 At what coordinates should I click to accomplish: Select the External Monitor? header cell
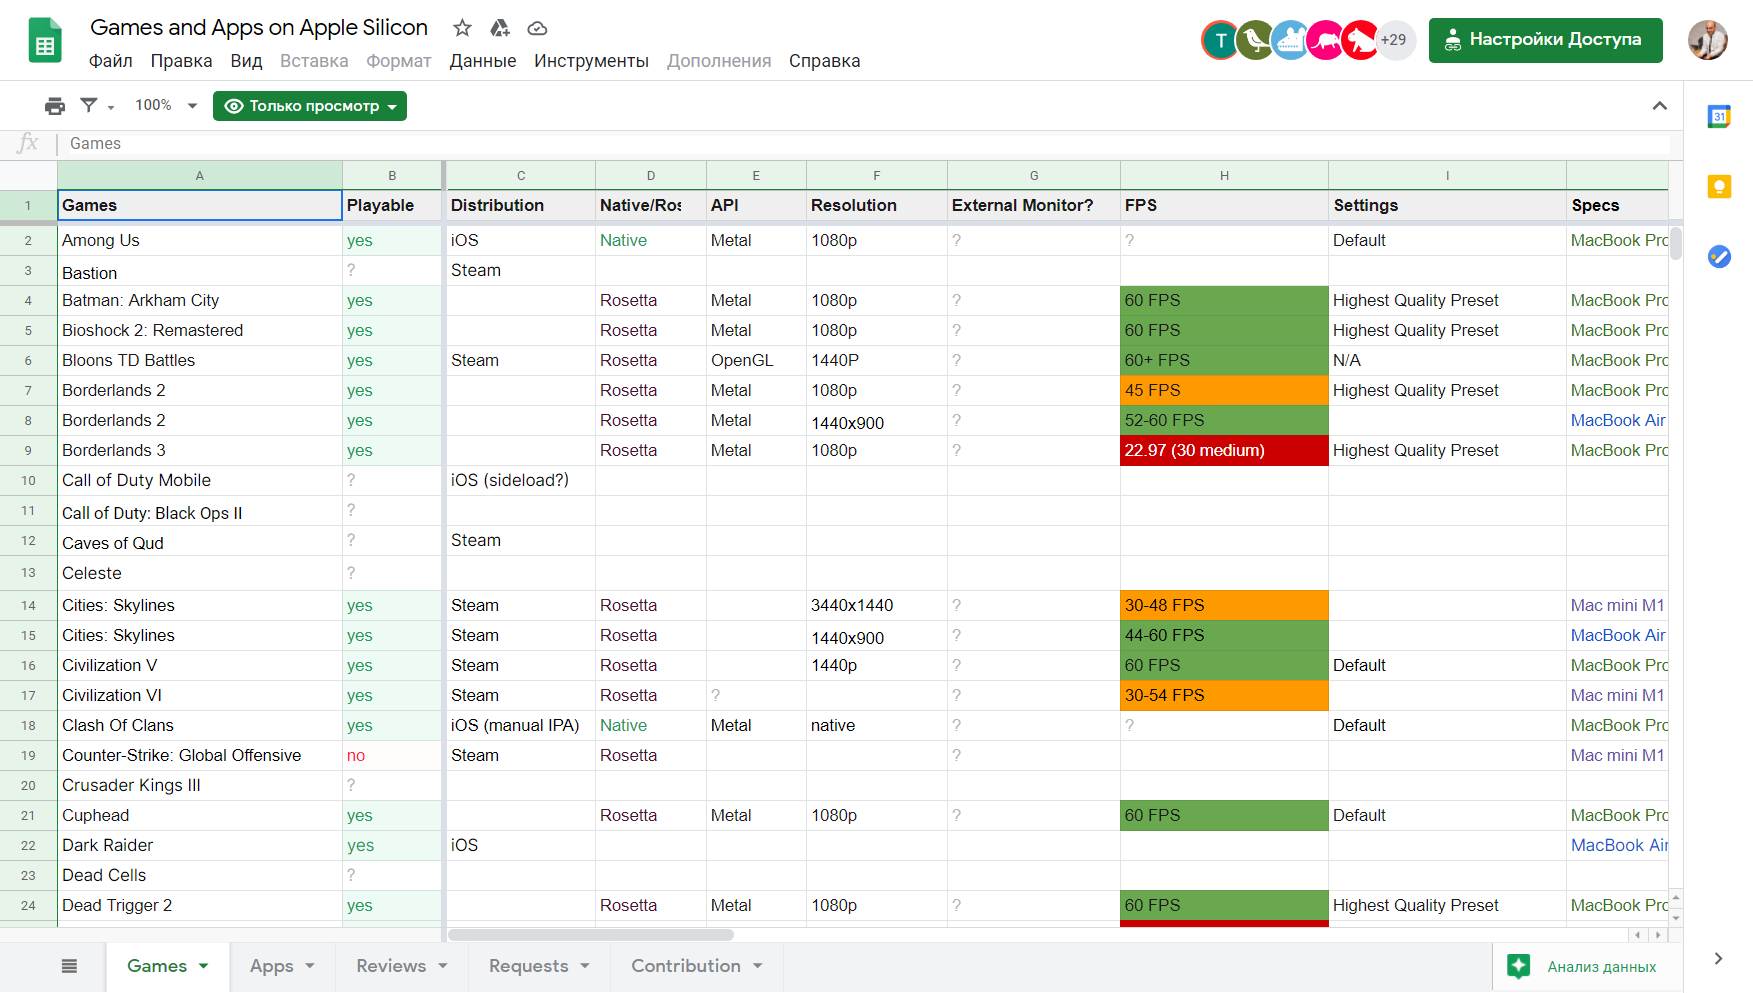tap(1033, 205)
